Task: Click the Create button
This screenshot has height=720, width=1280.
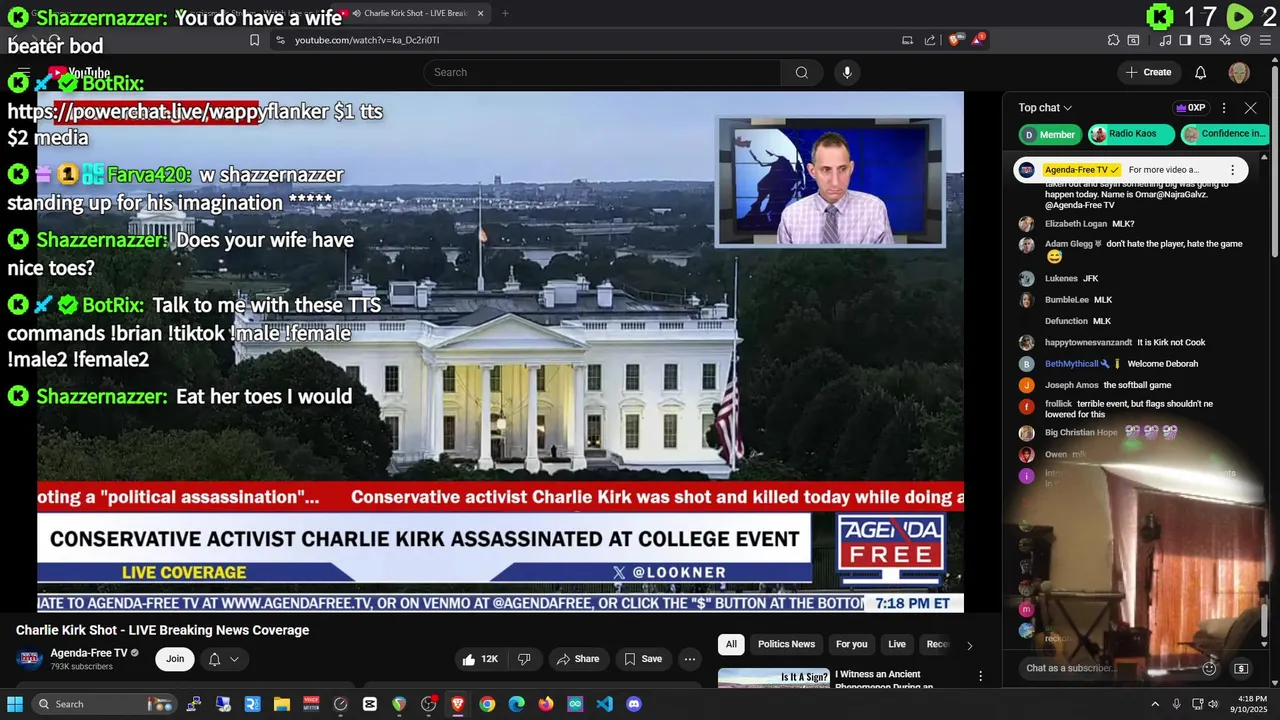Action: click(1148, 72)
